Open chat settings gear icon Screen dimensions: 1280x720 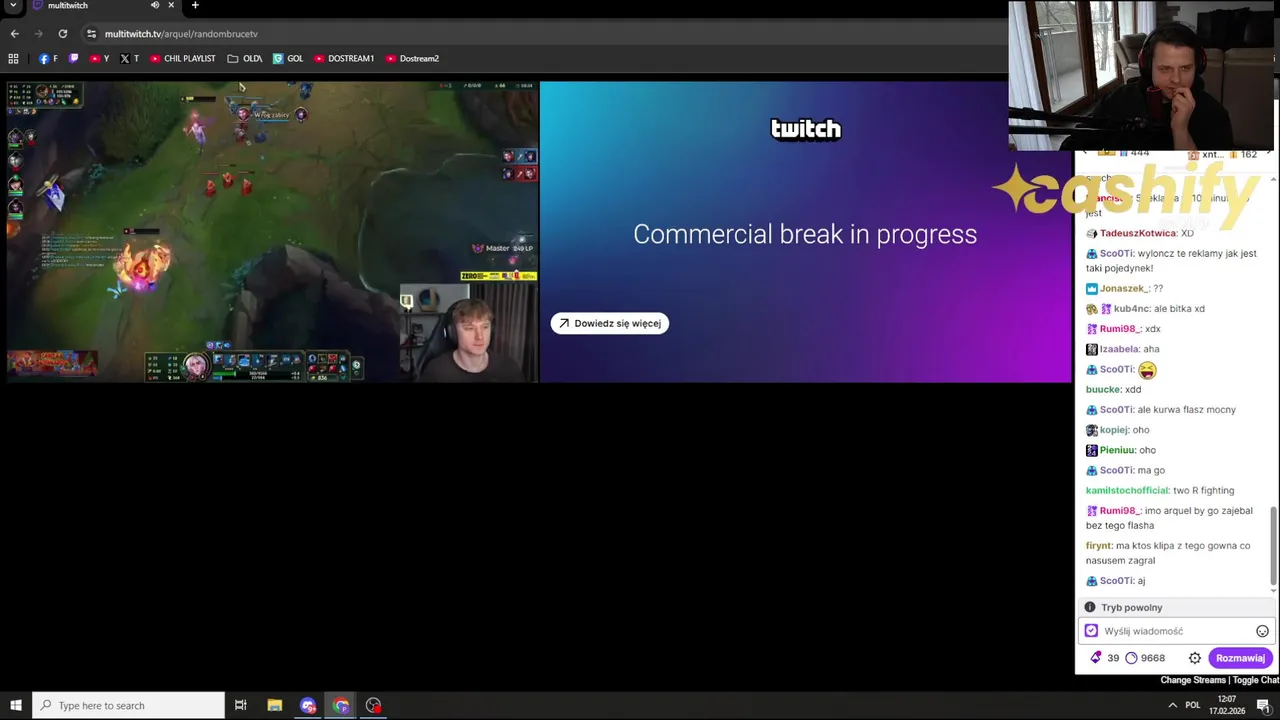click(x=1194, y=658)
